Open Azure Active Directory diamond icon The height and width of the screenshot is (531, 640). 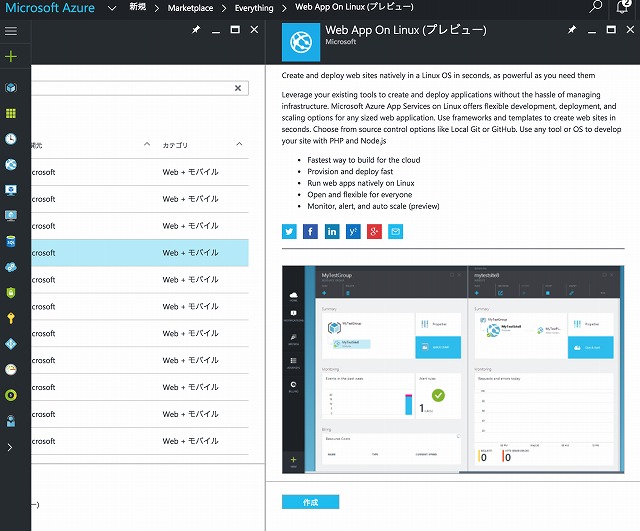point(11,344)
